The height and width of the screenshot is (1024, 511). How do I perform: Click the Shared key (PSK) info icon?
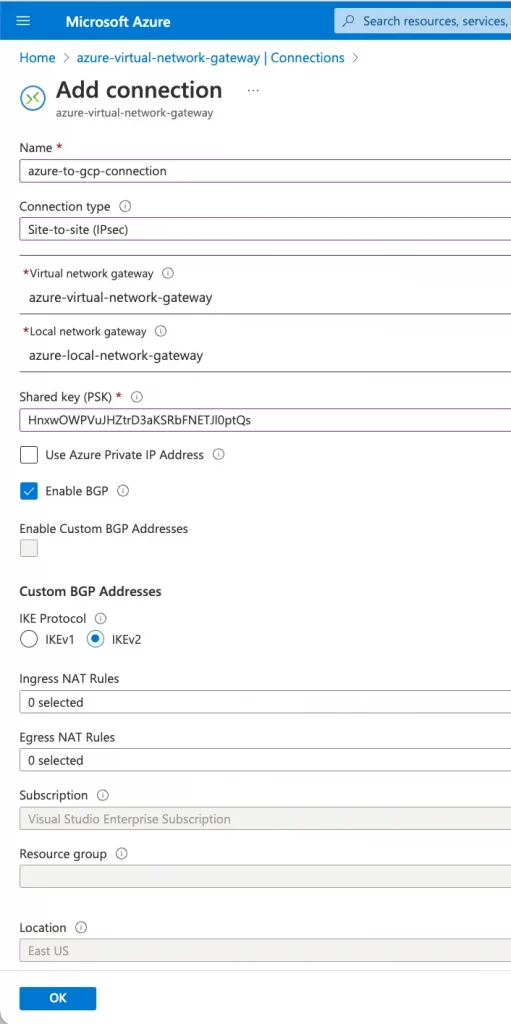click(x=137, y=396)
